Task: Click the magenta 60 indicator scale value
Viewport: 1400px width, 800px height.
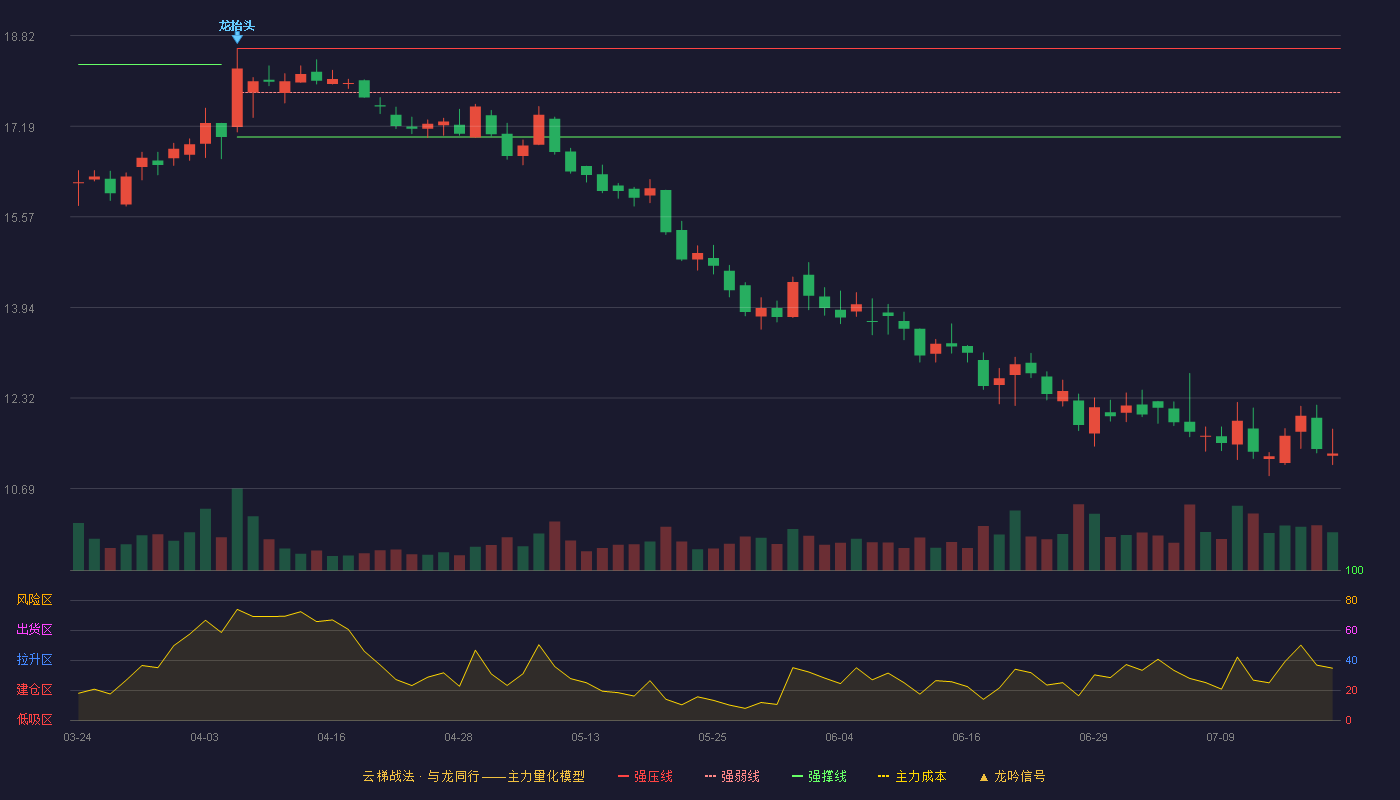Action: 1351,630
